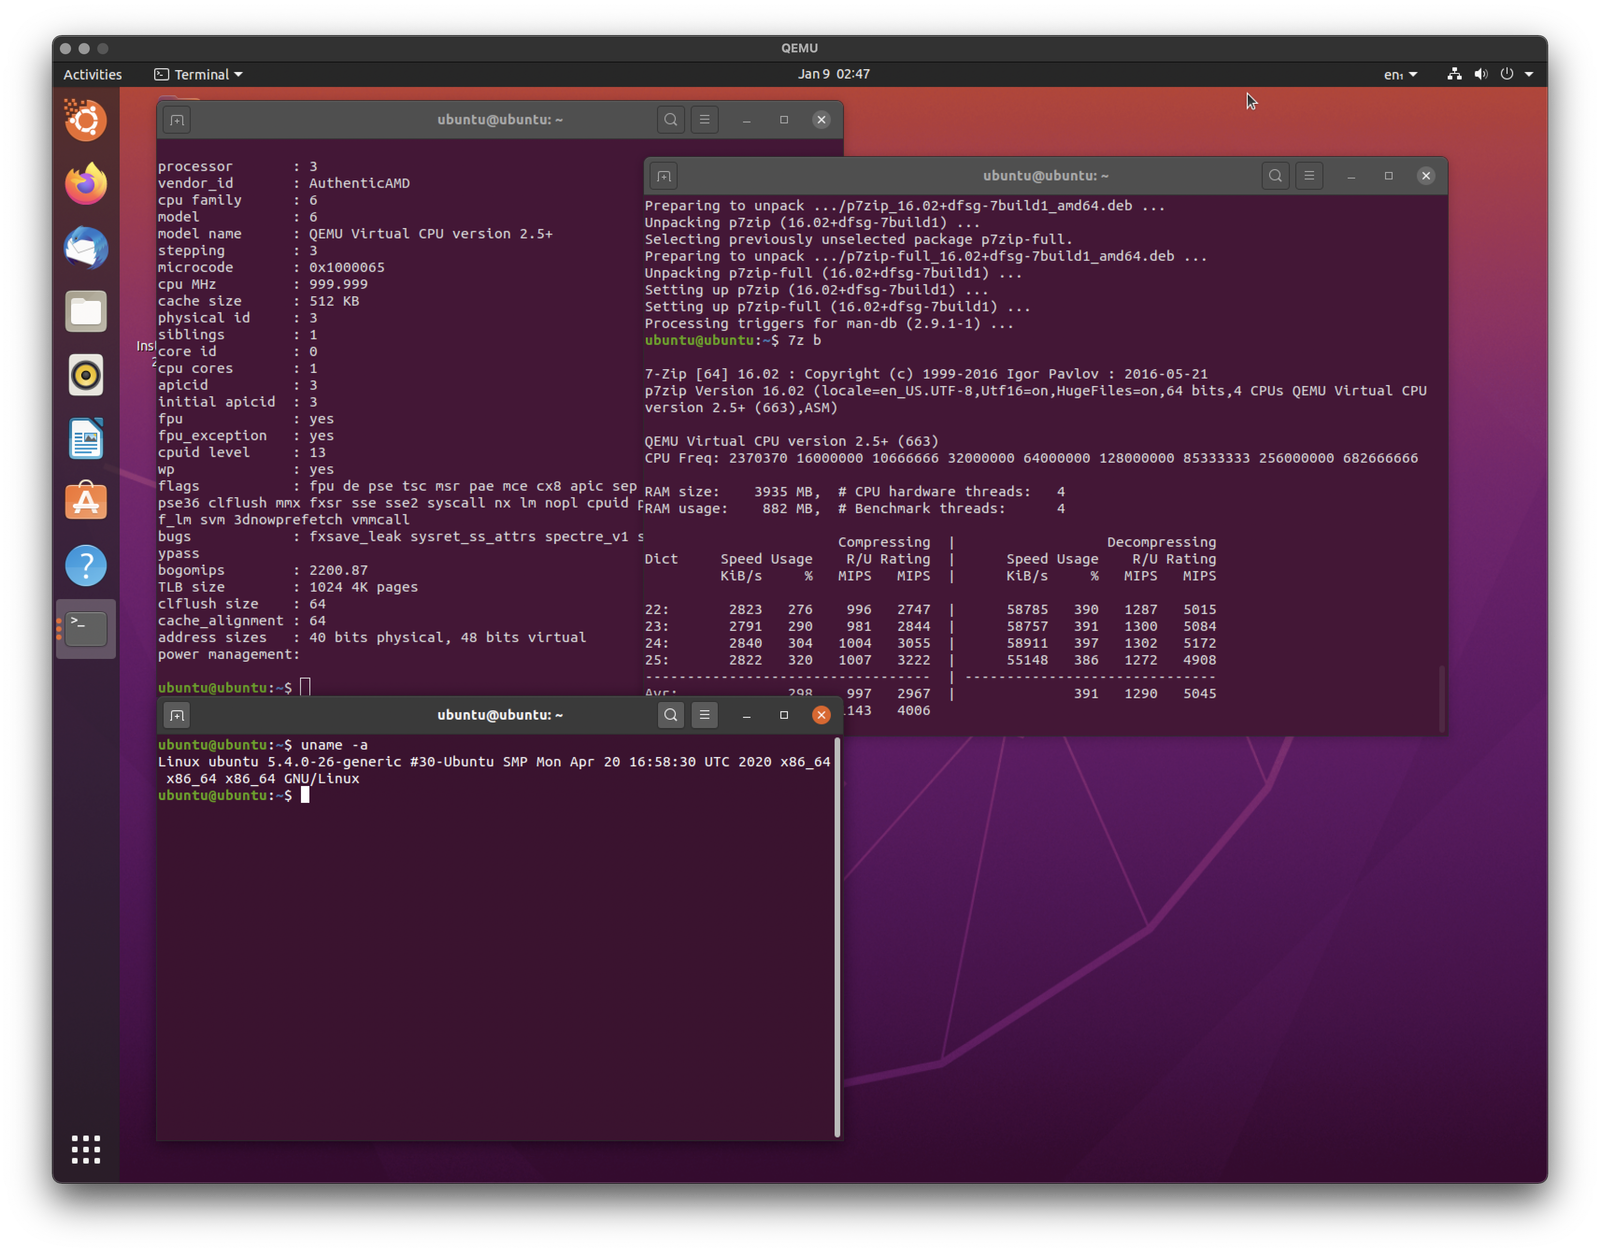Viewport: 1600px width, 1252px height.
Task: Show all applications grid
Action: click(86, 1149)
